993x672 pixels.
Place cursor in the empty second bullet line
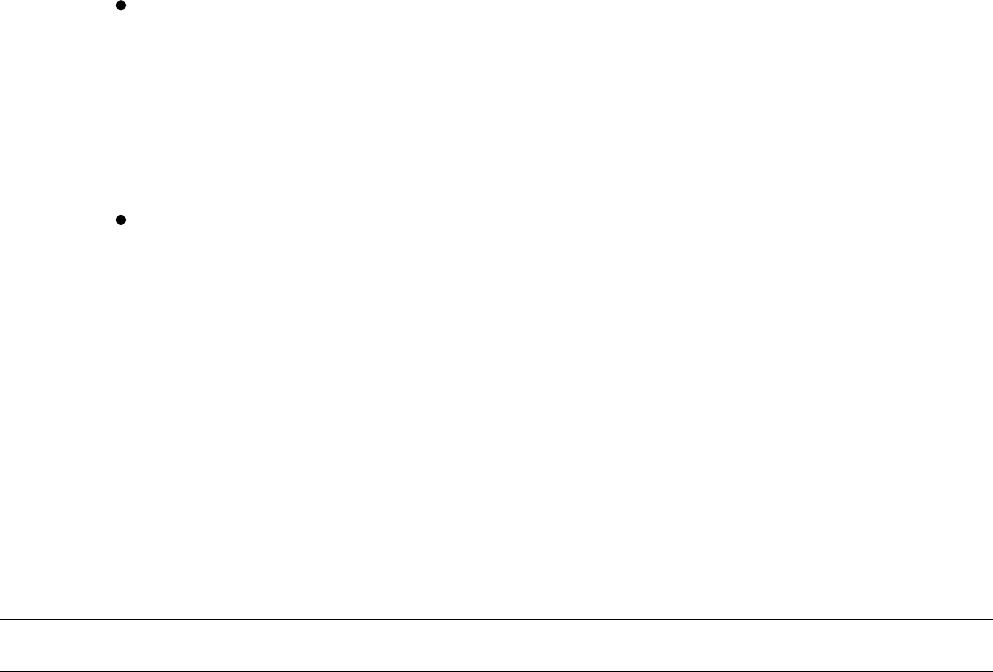pyautogui.click(x=557, y=220)
